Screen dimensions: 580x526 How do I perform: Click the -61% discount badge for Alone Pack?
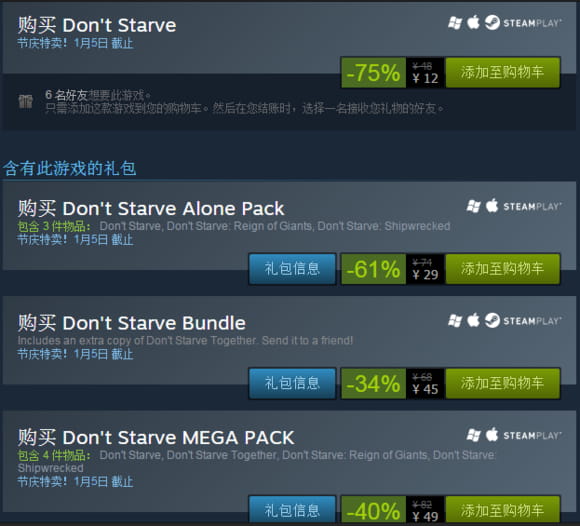(x=373, y=269)
